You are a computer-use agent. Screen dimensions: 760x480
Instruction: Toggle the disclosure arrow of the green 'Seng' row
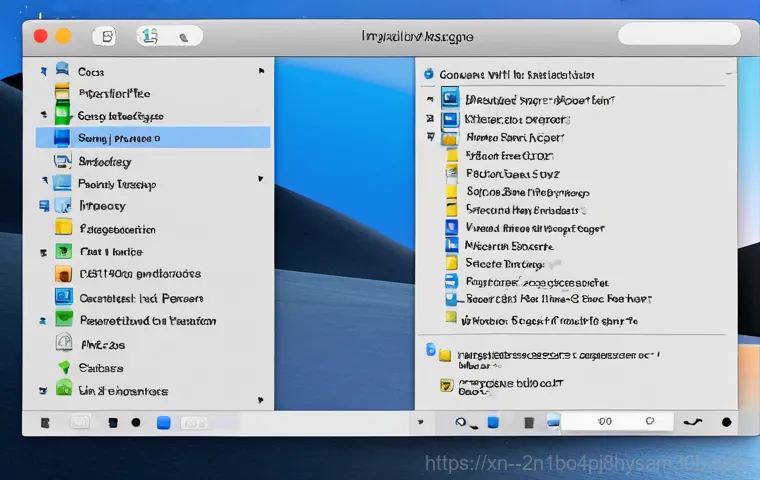click(x=44, y=114)
